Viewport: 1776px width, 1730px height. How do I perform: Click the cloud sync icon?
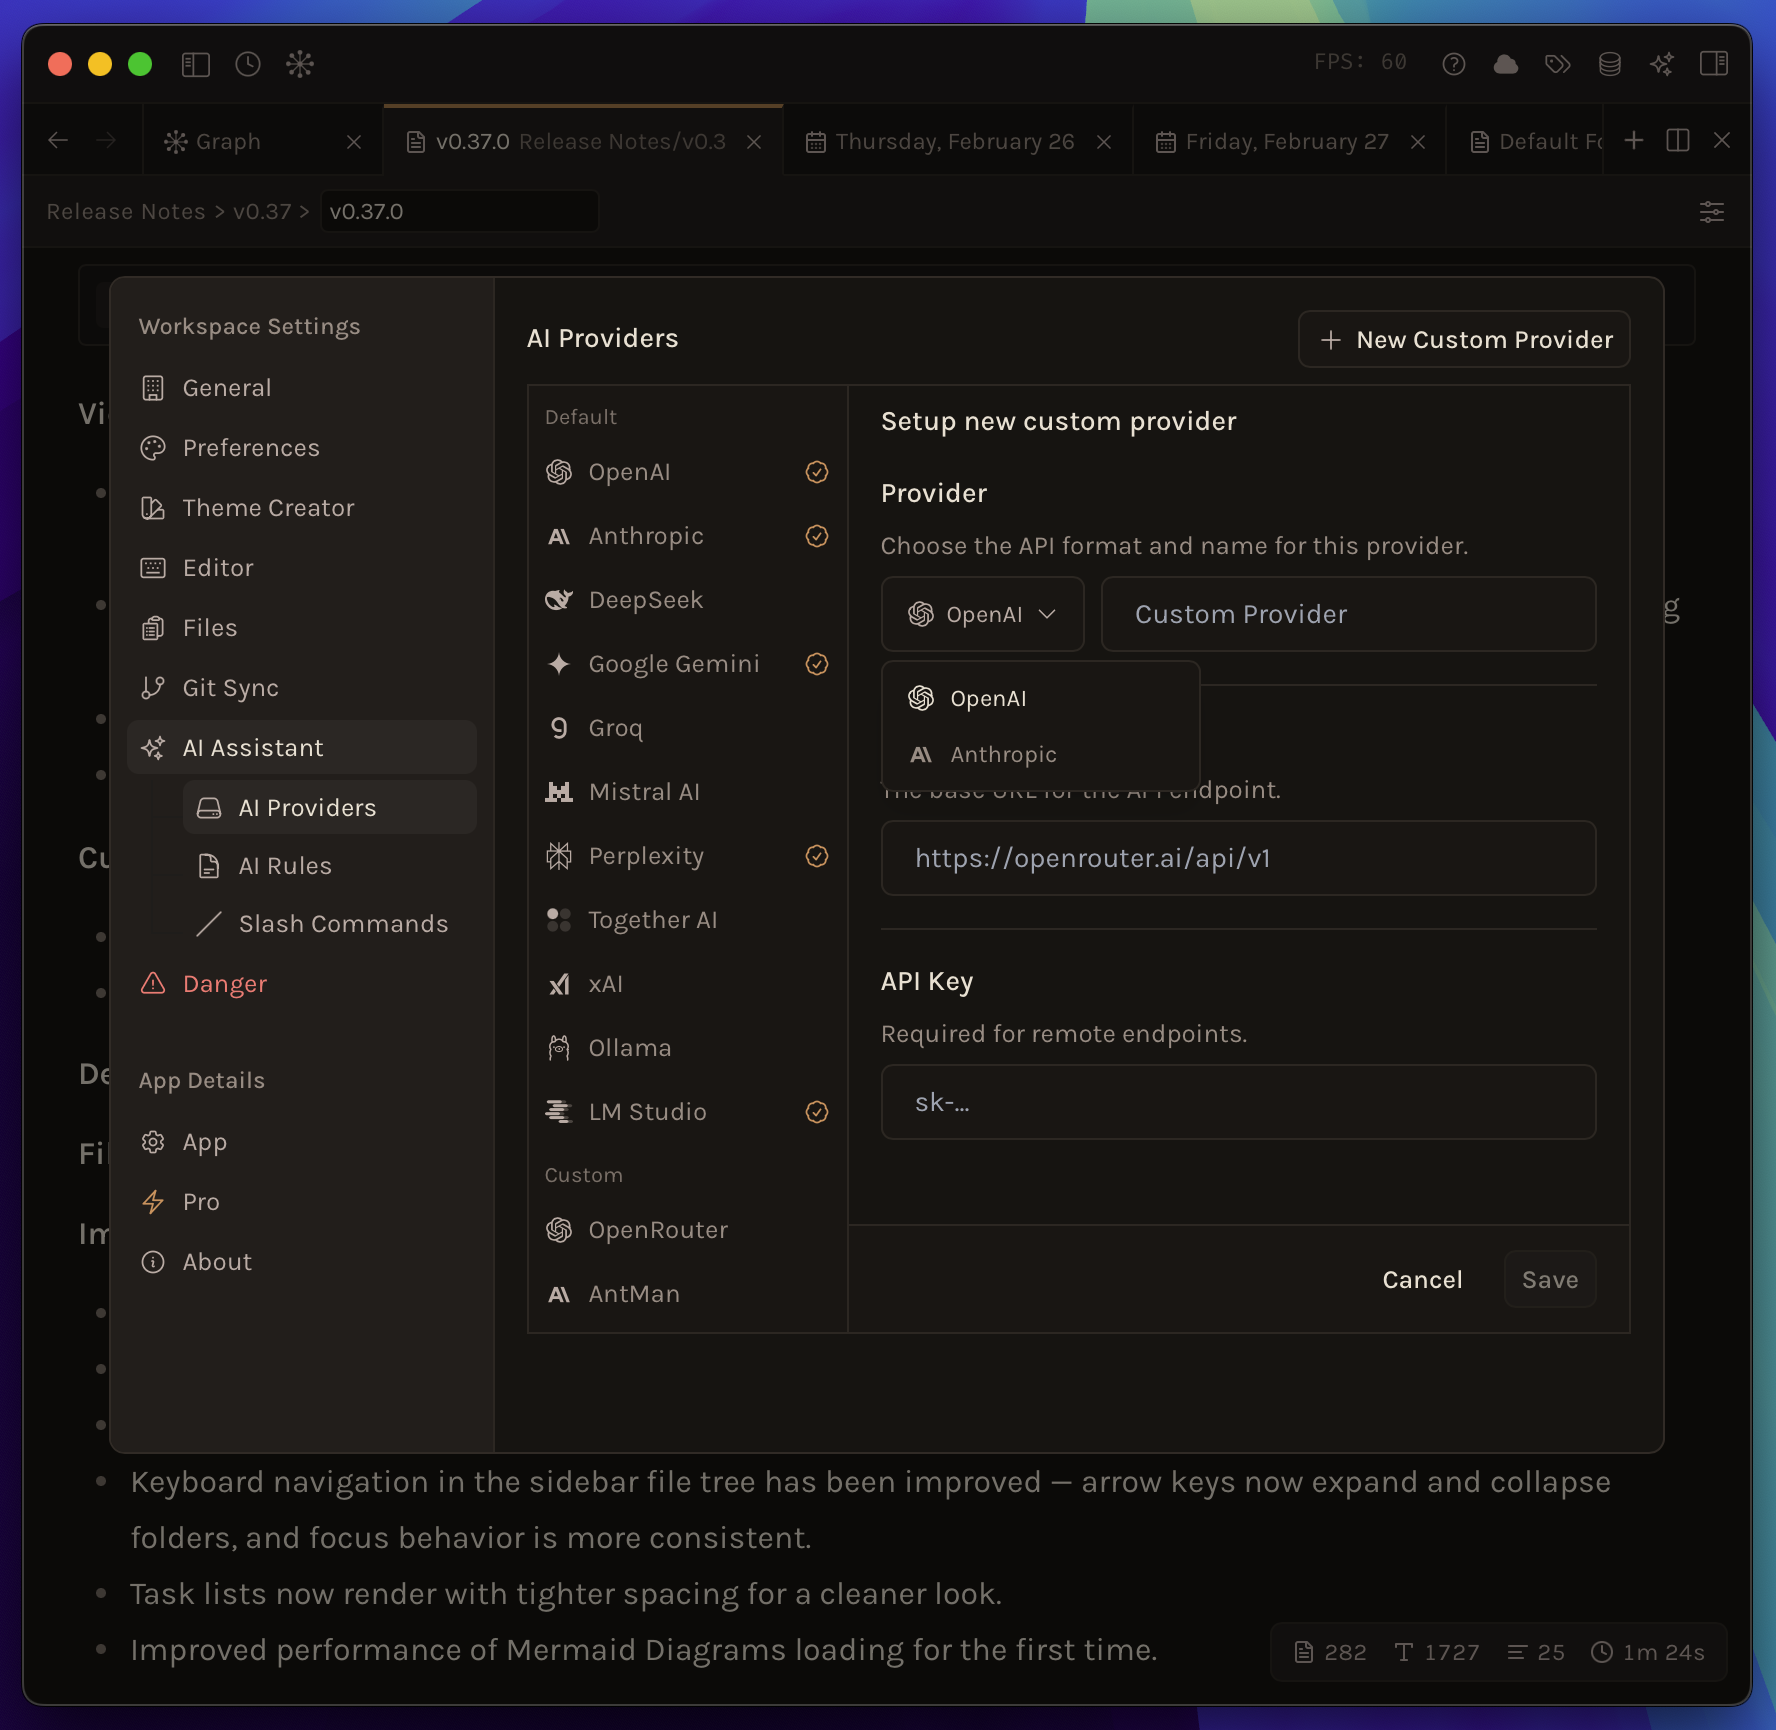tap(1506, 64)
